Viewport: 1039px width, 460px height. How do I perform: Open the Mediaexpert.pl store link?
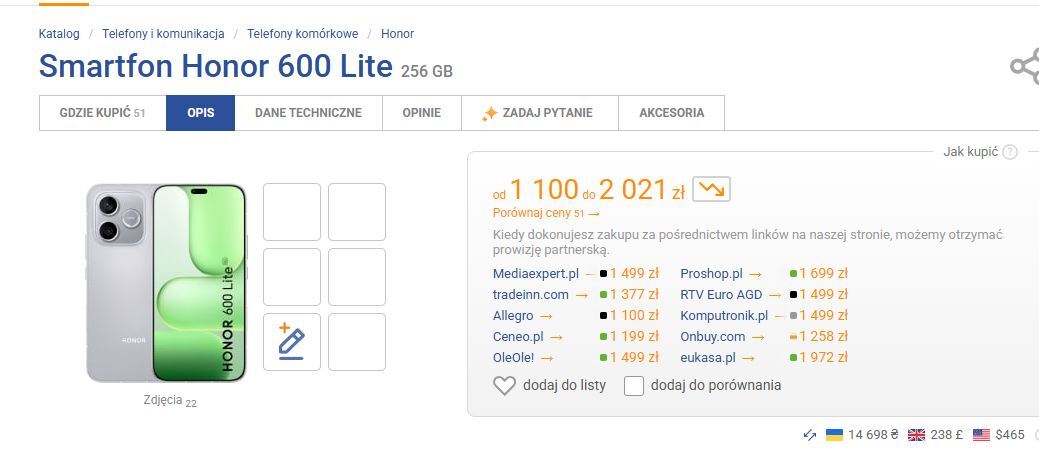(536, 273)
